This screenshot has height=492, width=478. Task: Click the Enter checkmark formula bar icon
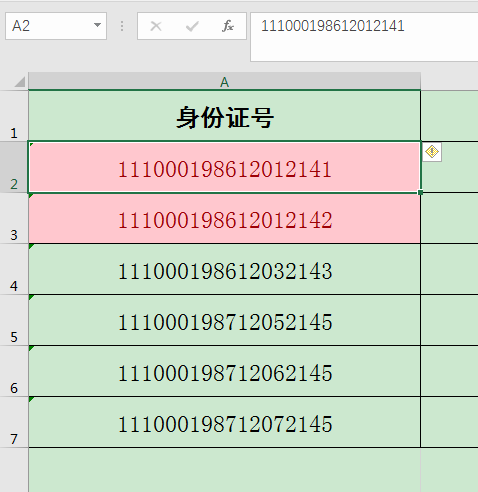192,26
